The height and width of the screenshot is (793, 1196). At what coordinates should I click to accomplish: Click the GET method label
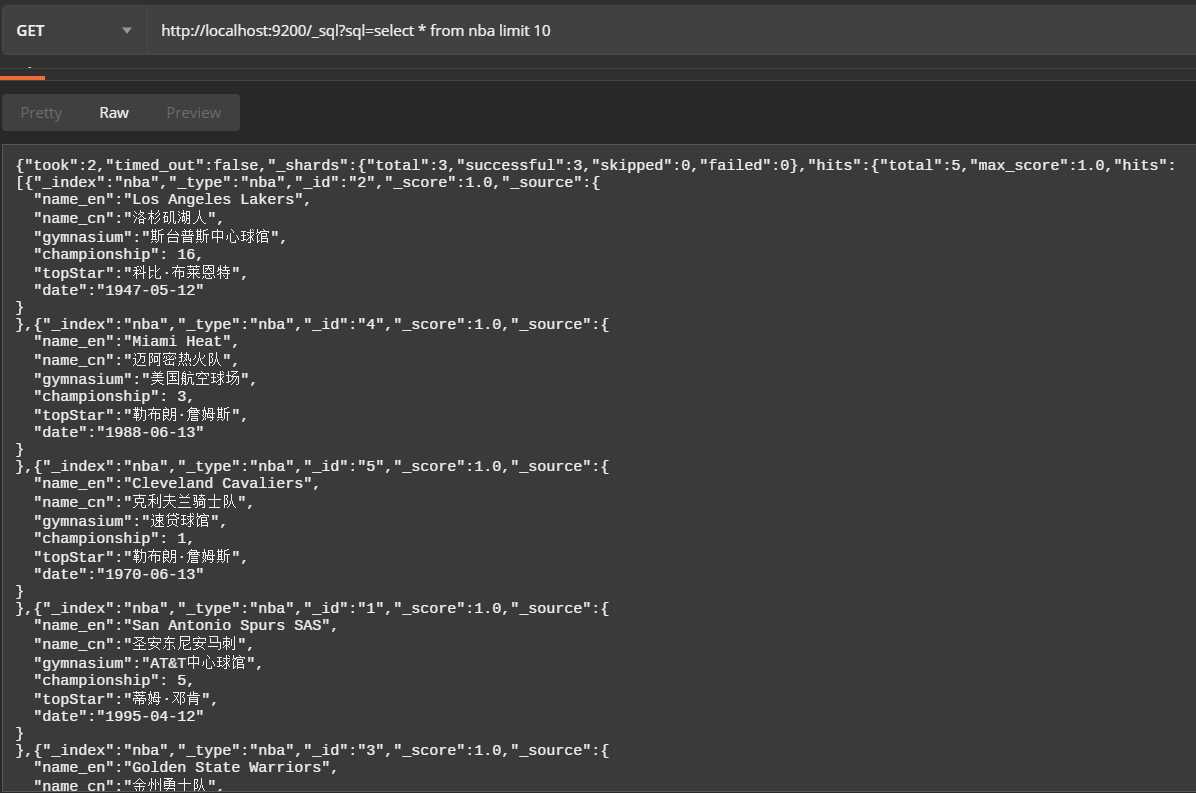pyautogui.click(x=31, y=30)
